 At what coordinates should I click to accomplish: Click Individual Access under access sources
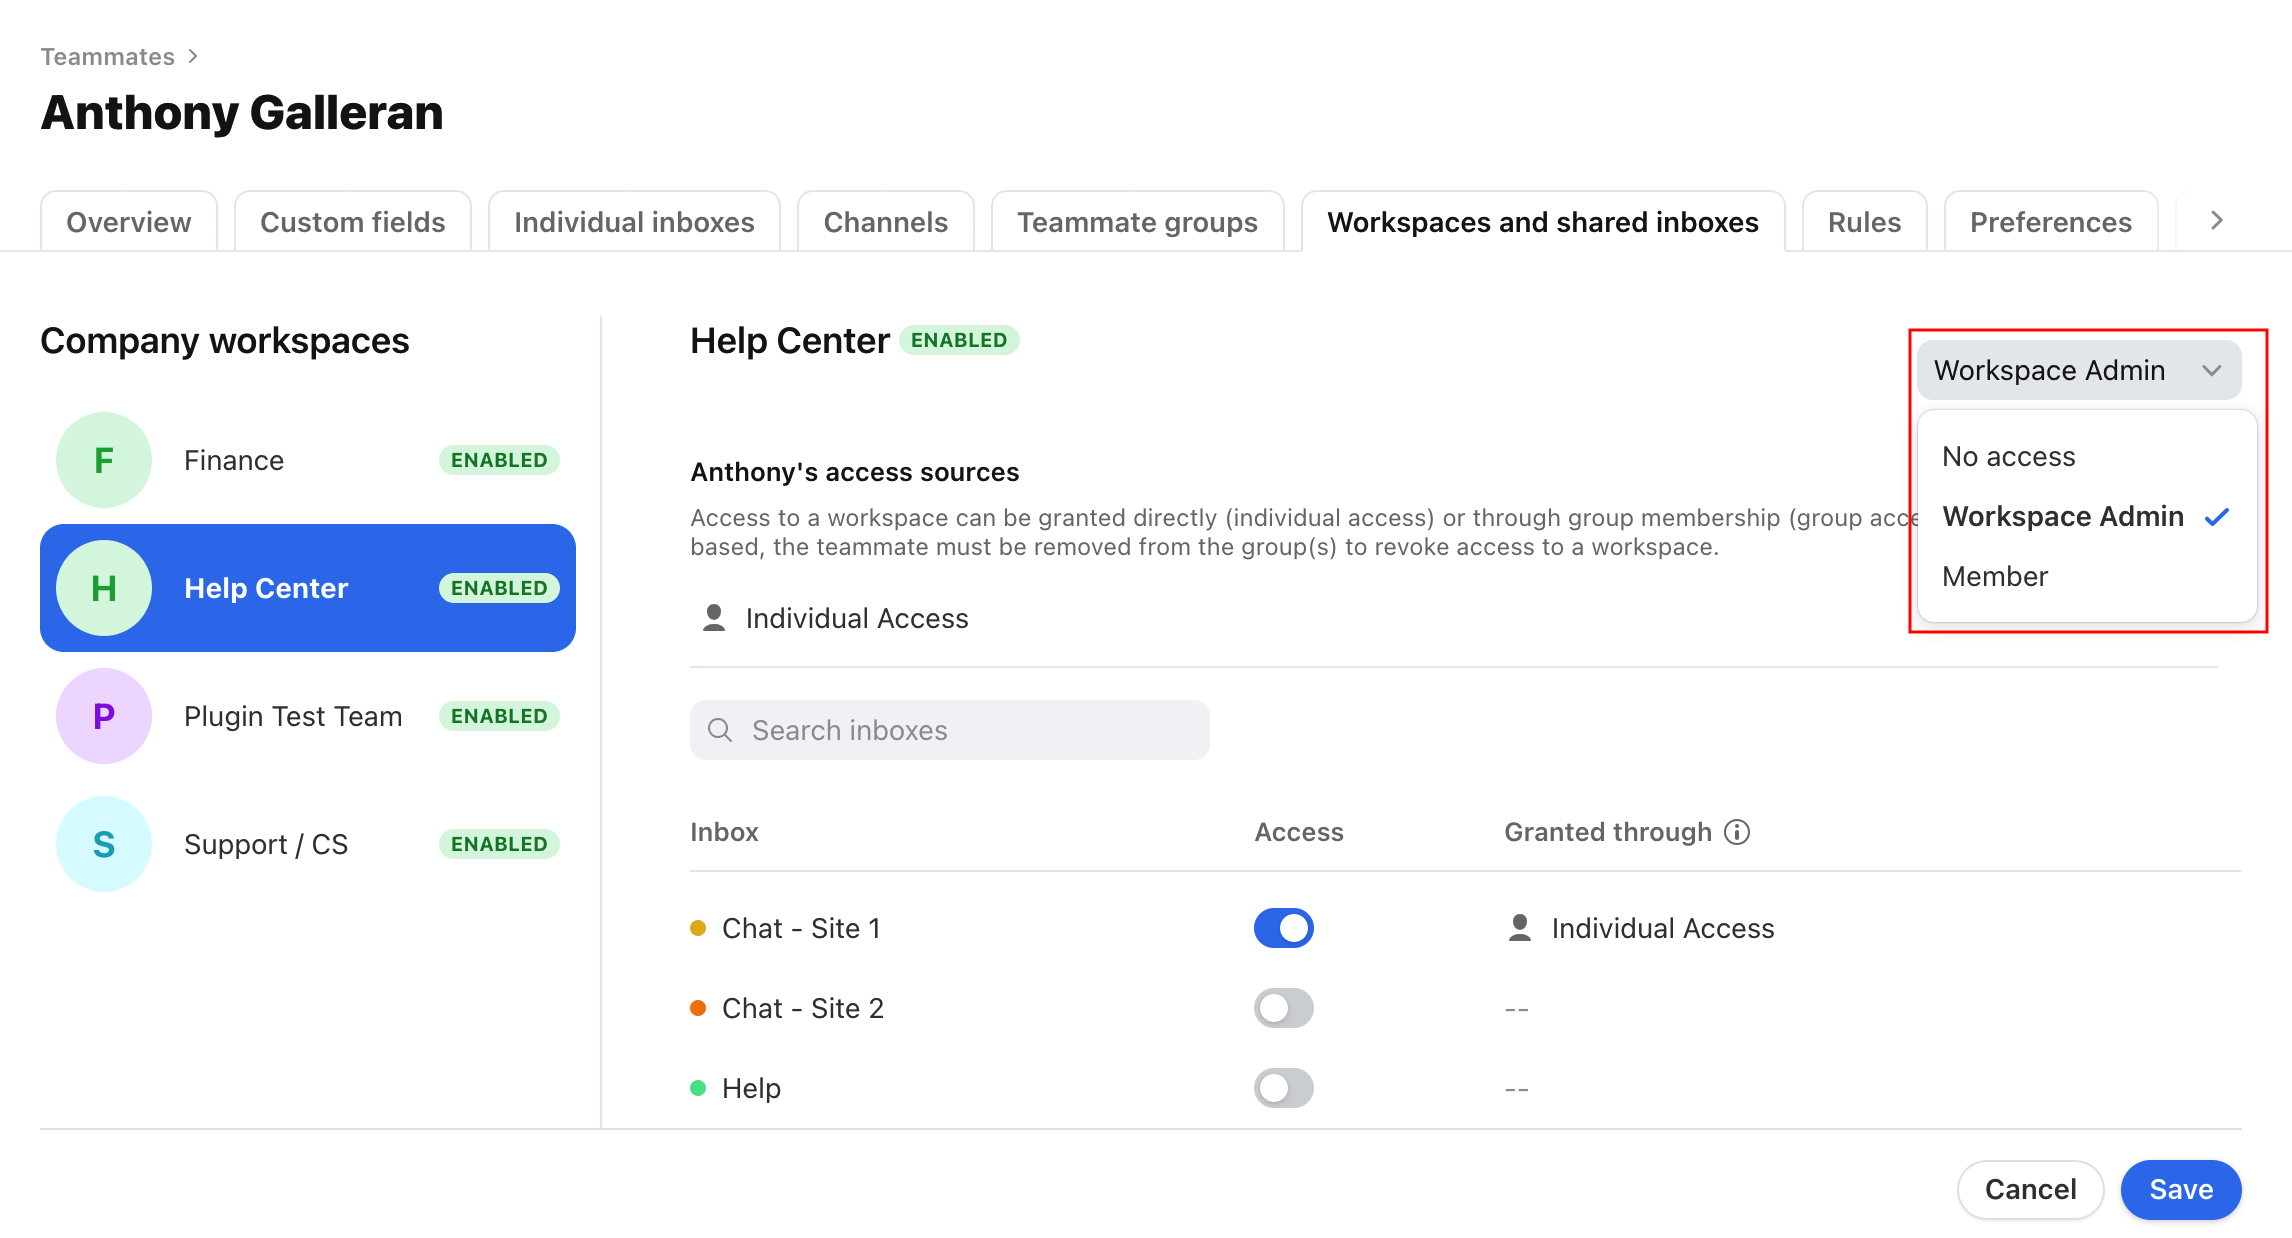[857, 618]
